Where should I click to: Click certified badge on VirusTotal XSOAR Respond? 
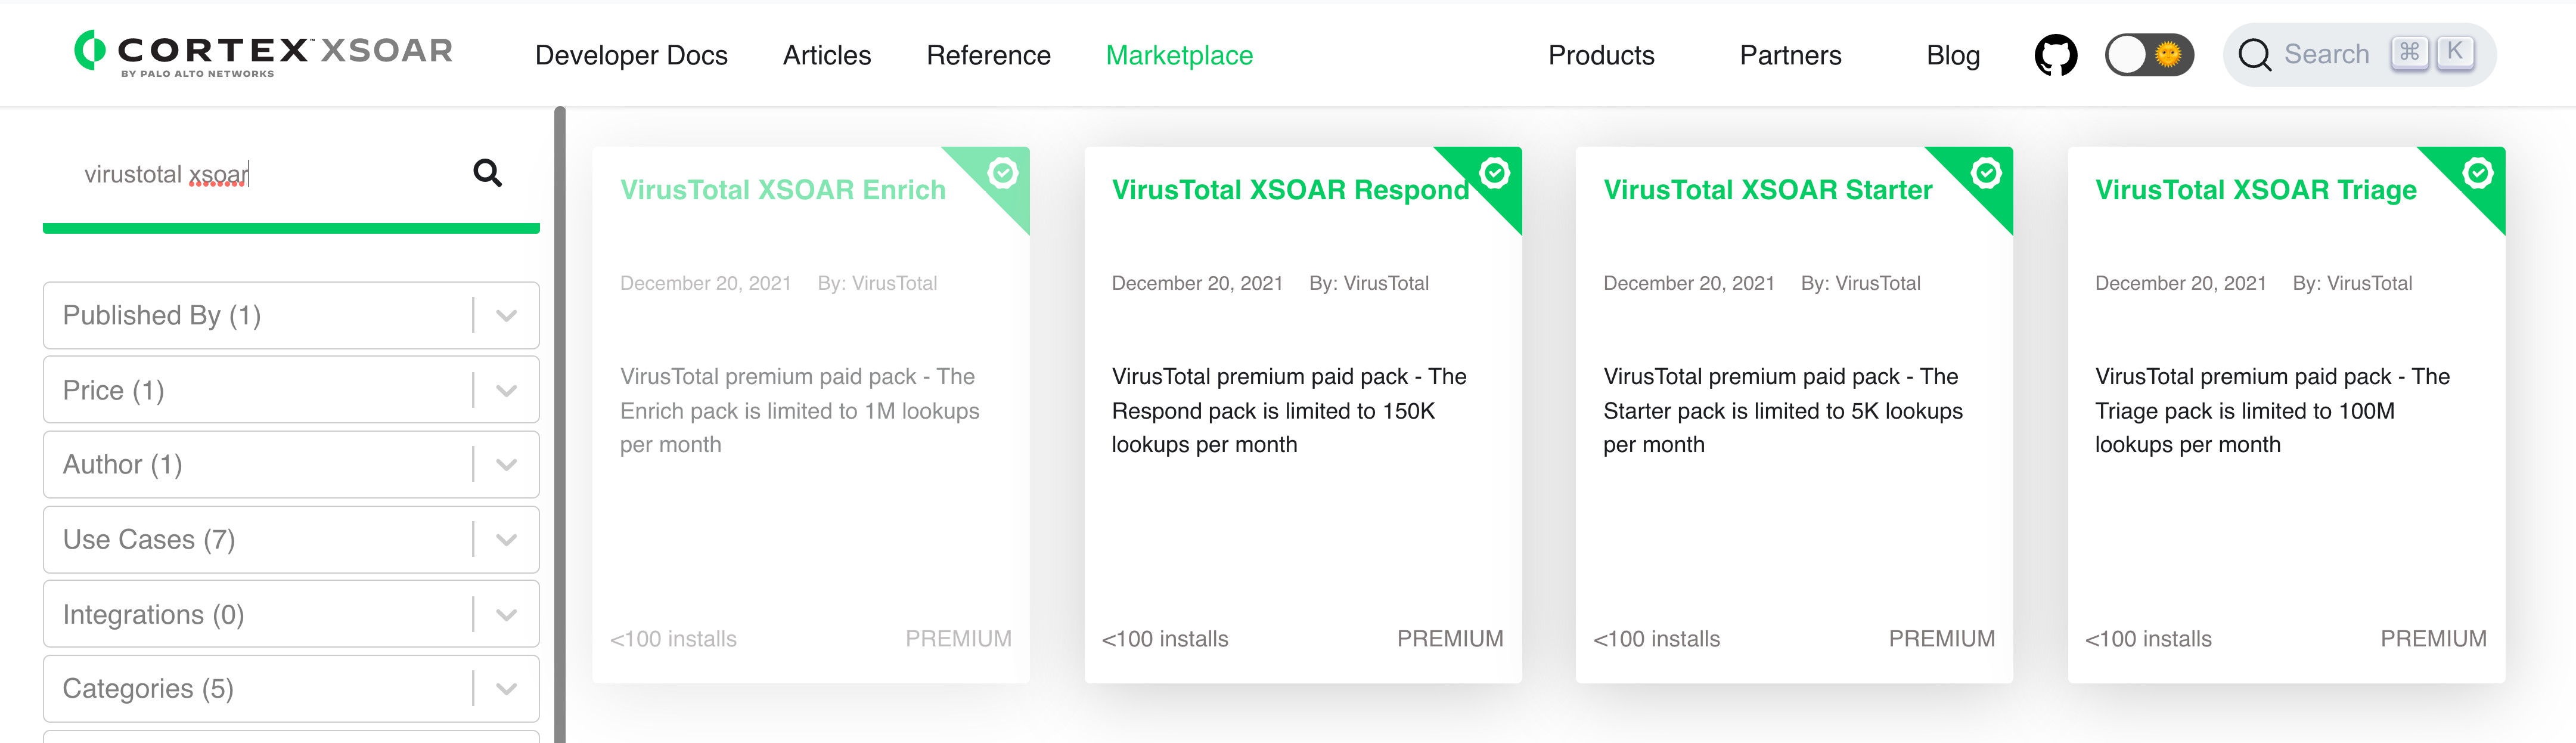(1494, 173)
